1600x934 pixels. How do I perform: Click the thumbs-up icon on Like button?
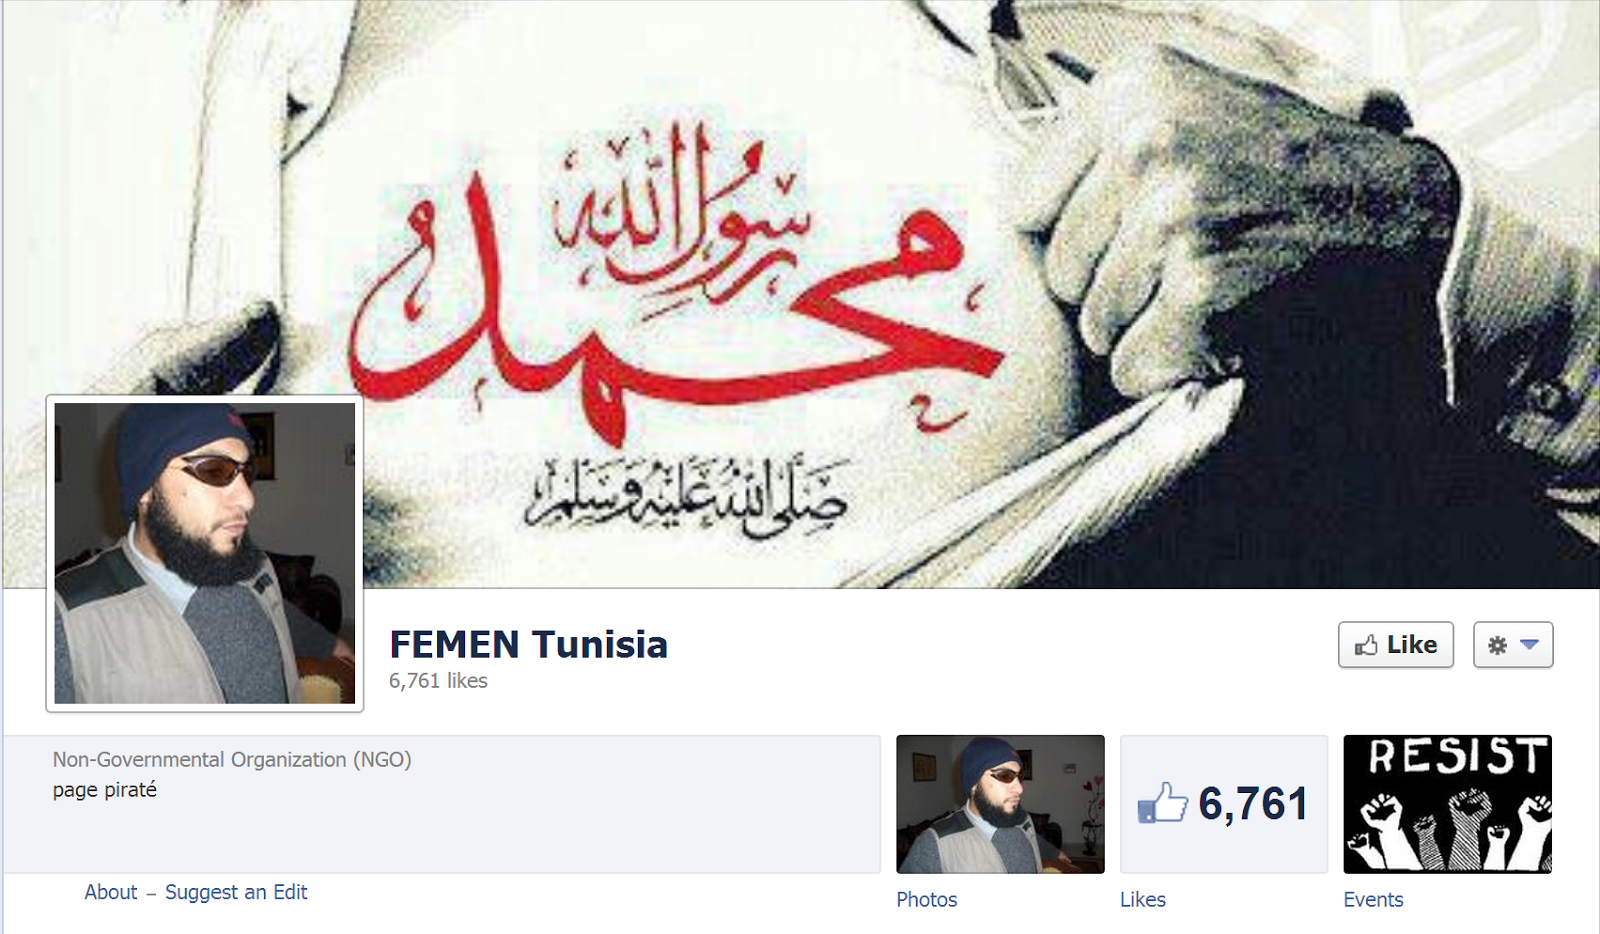[x=1366, y=646]
